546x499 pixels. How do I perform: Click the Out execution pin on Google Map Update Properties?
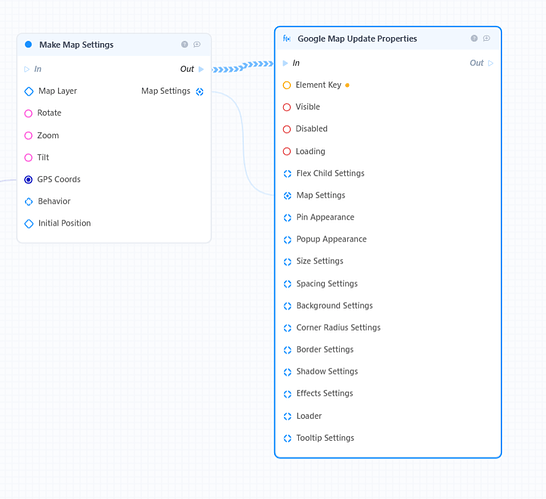click(x=491, y=63)
